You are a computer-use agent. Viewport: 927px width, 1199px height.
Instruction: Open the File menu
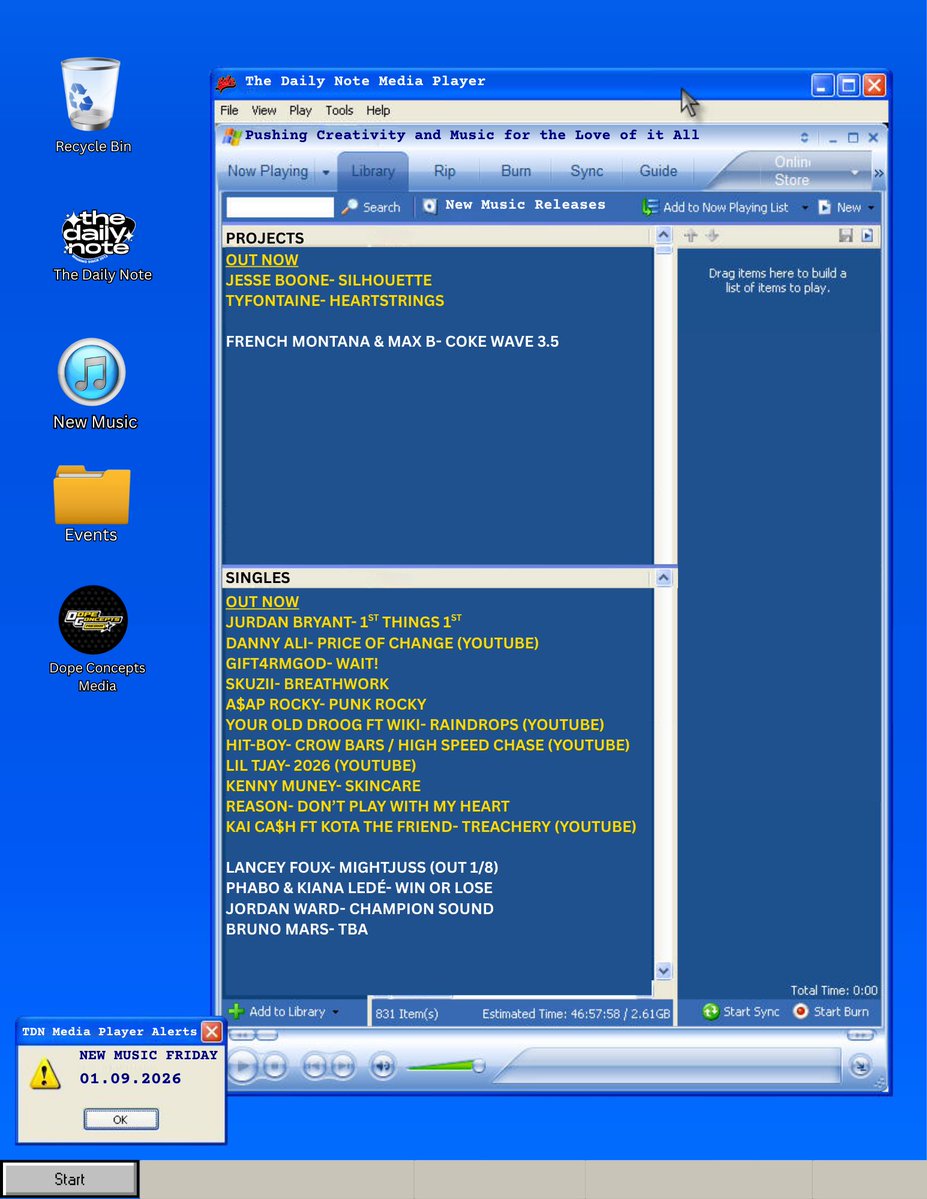(x=229, y=110)
